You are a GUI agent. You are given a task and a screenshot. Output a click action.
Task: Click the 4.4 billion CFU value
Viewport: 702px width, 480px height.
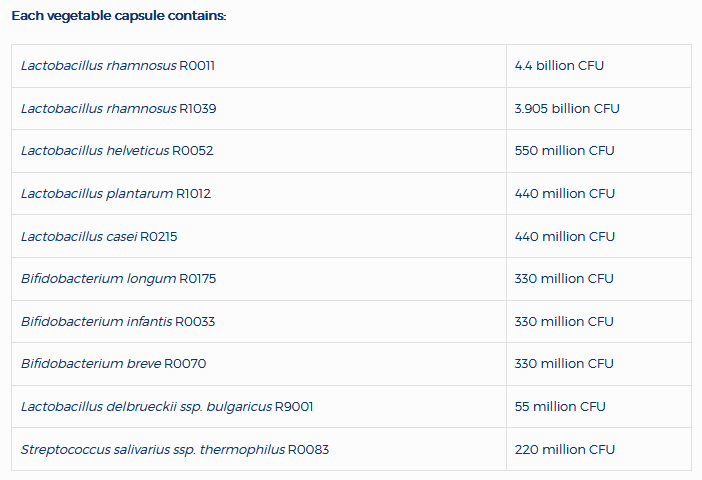[559, 66]
